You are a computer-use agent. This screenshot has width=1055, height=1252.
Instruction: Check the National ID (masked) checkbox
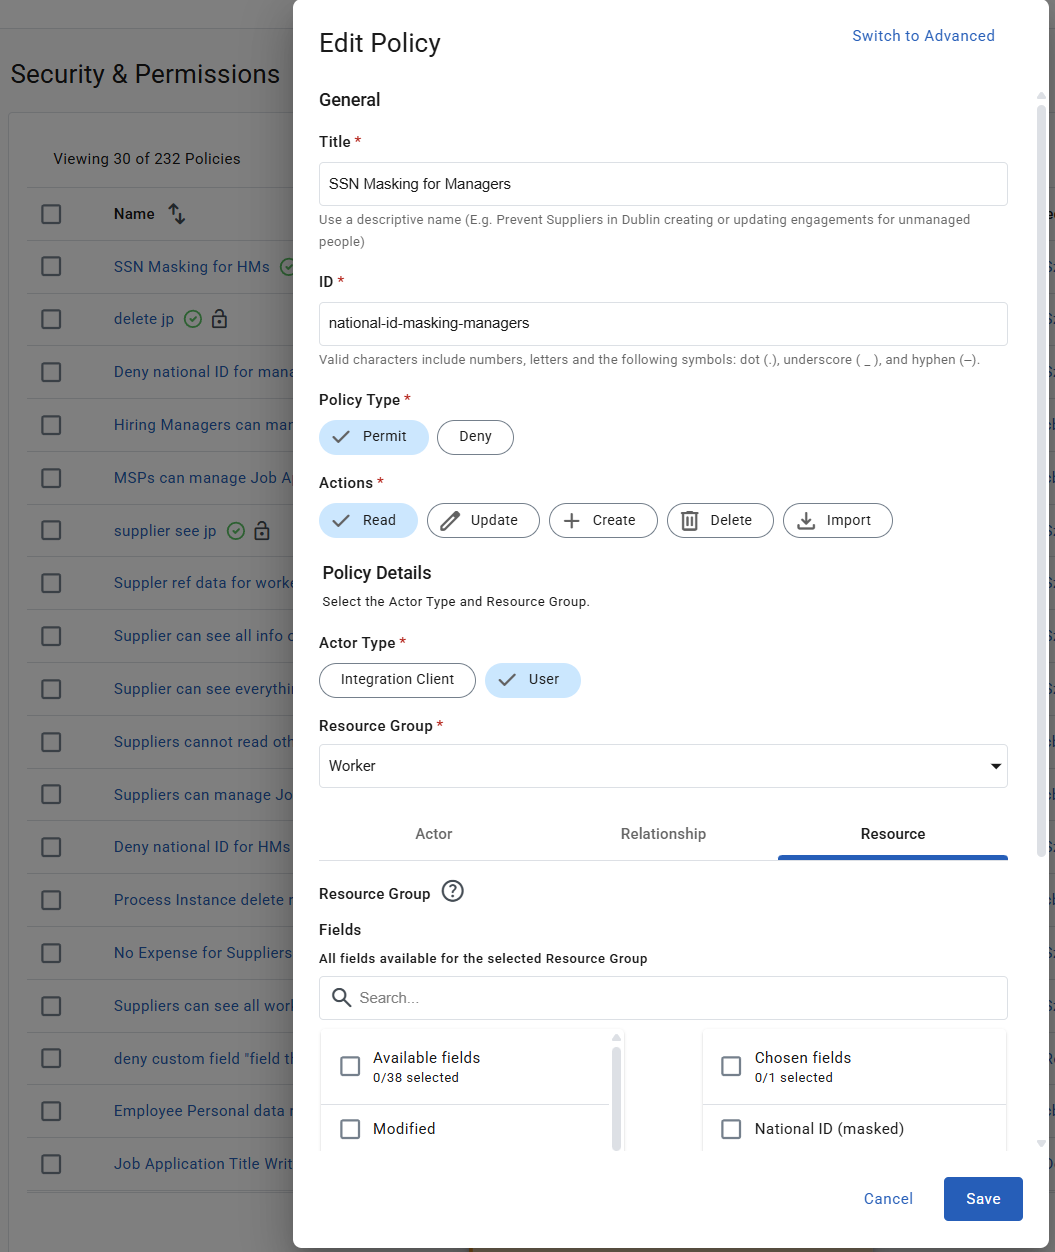click(x=731, y=1129)
